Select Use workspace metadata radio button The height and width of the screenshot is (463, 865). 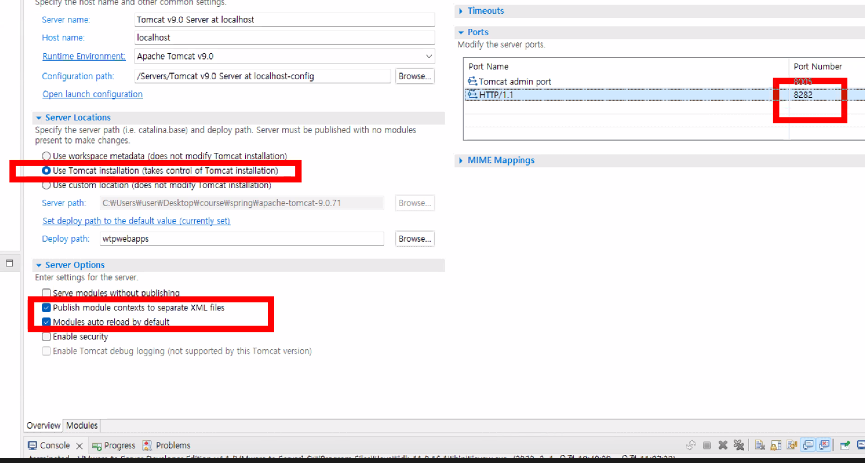click(x=47, y=156)
